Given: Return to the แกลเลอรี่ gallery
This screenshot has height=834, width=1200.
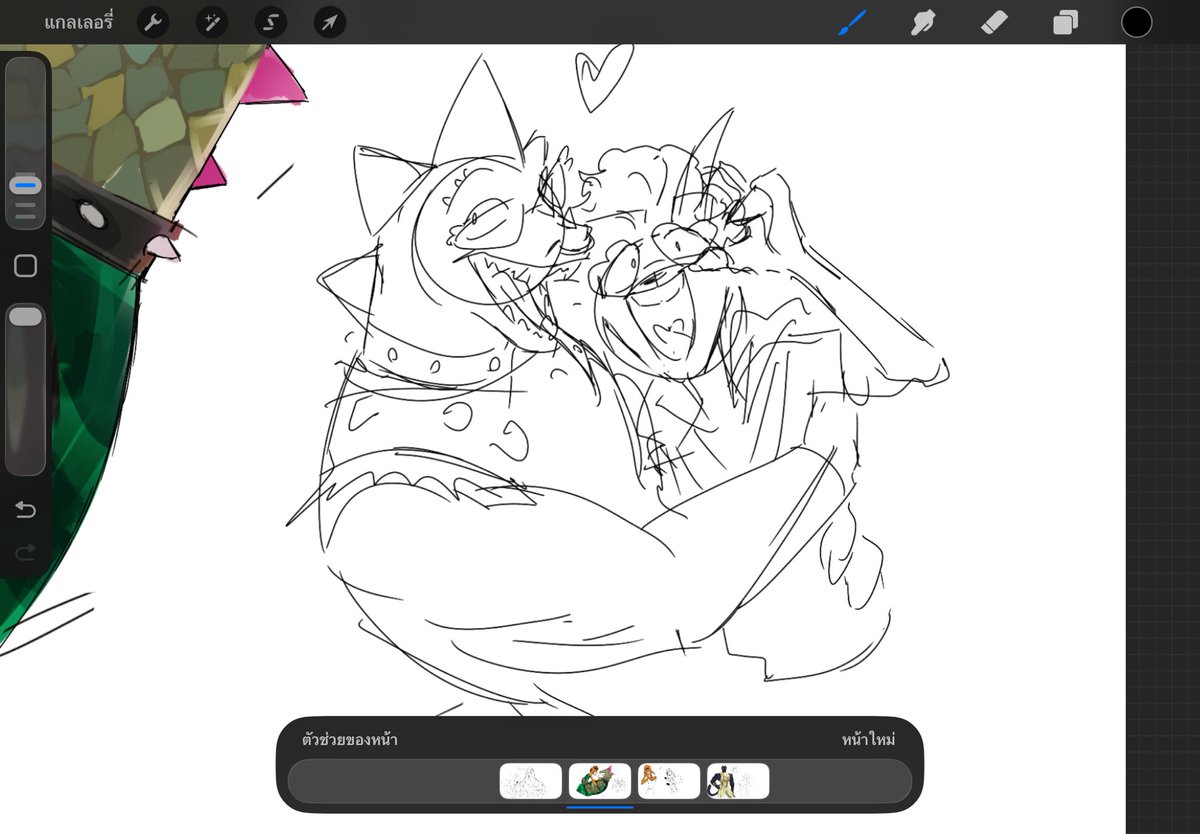Looking at the screenshot, I should click(79, 21).
